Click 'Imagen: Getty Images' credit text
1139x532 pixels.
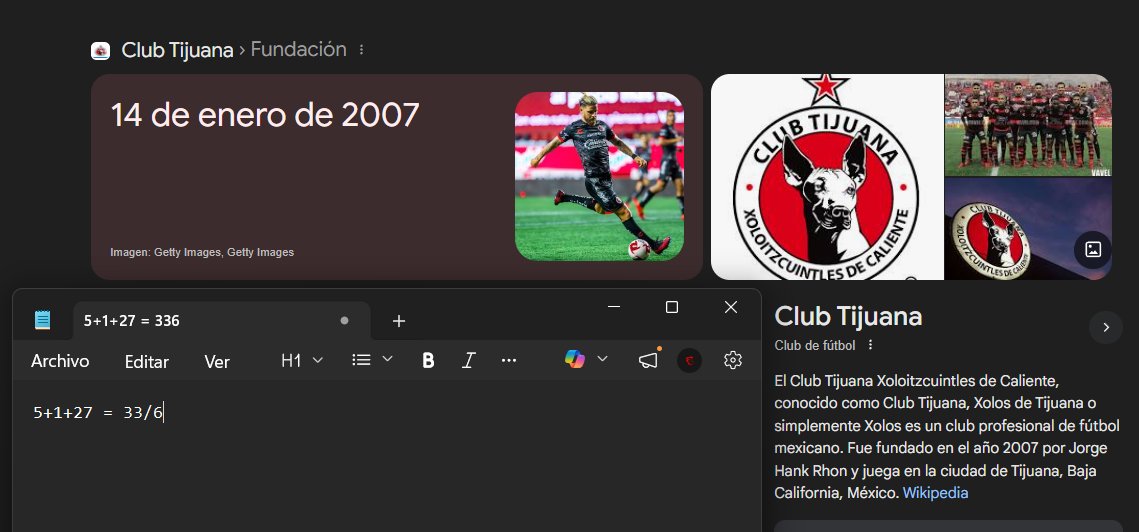[x=202, y=252]
